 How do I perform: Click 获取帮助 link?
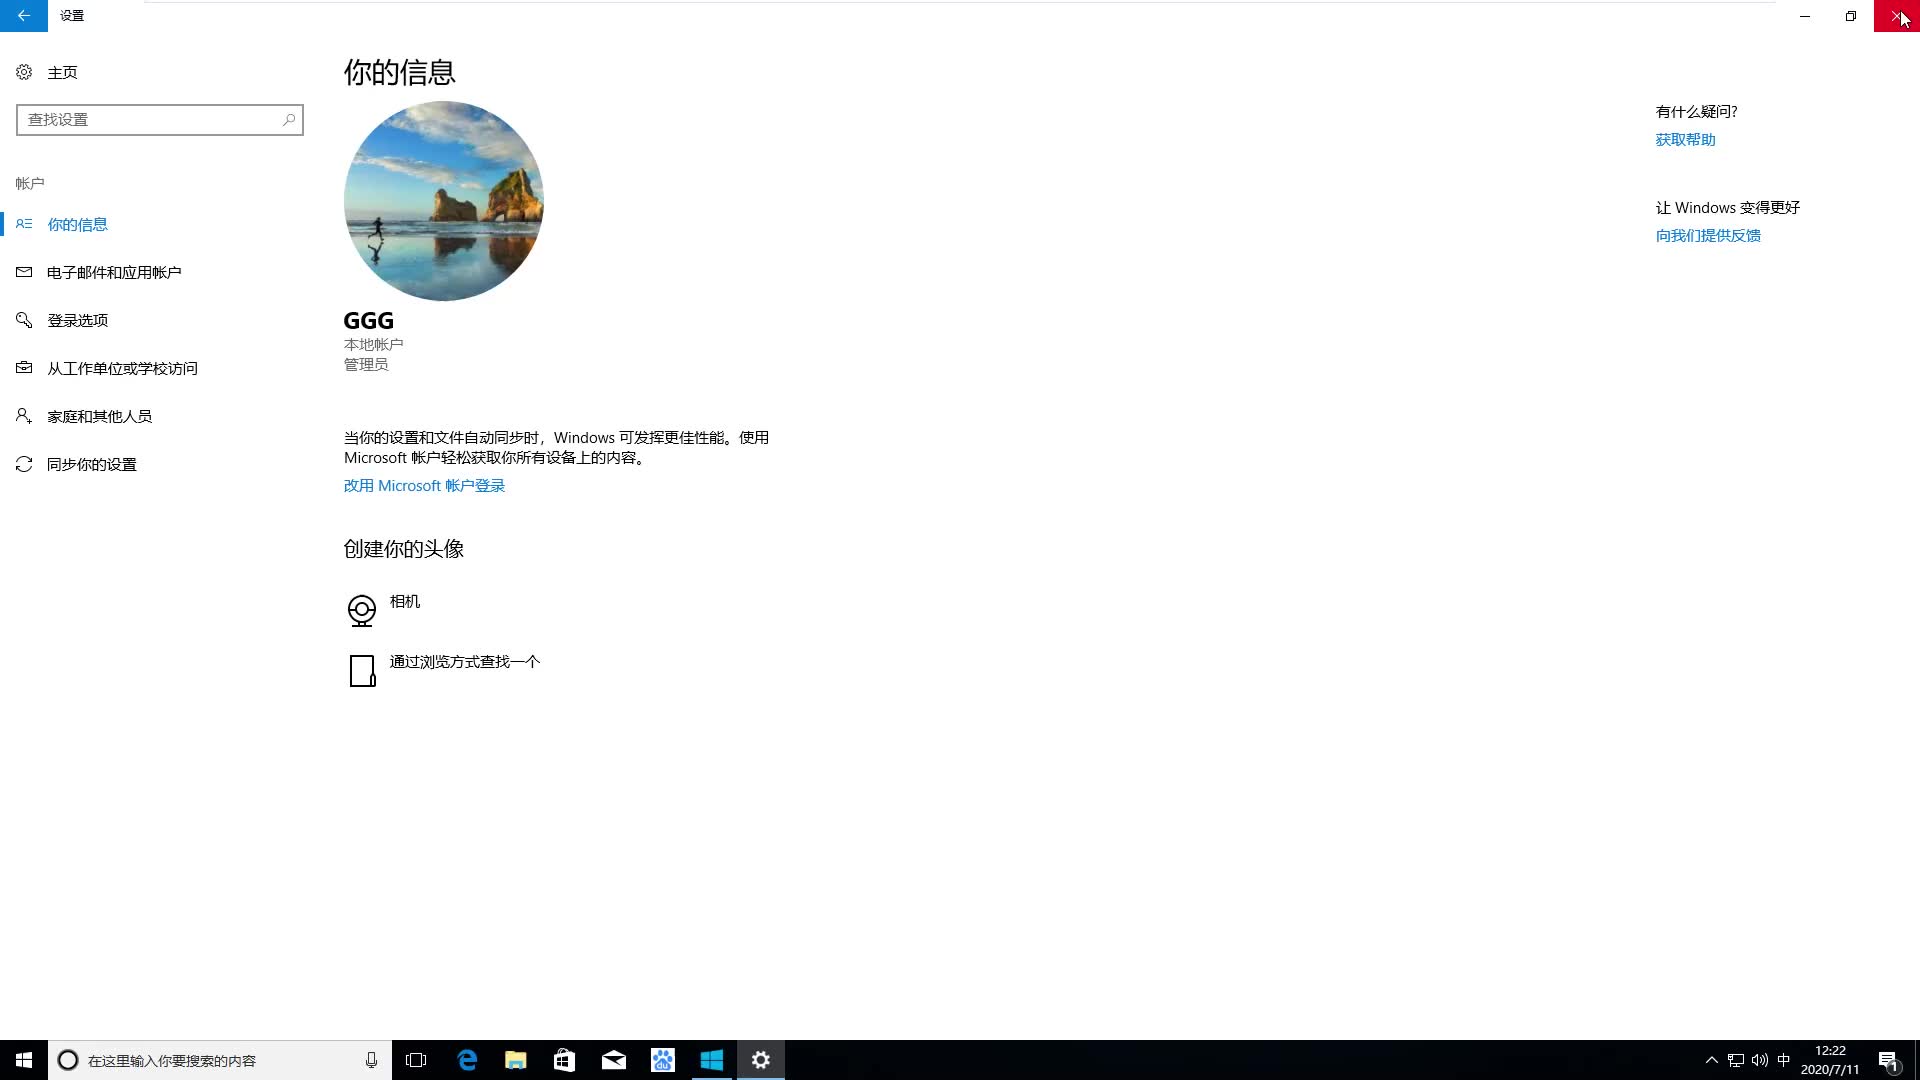1685,140
